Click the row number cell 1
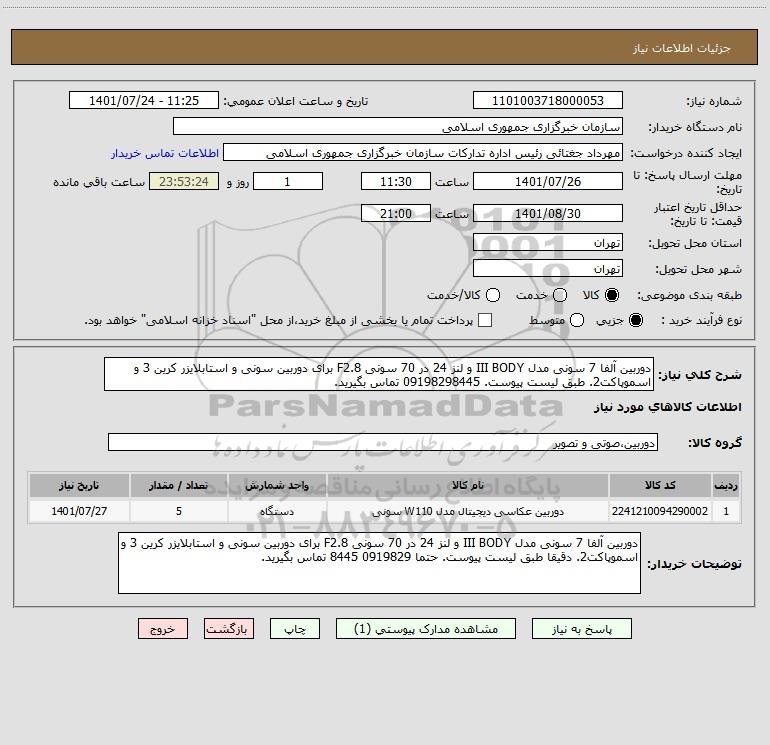 click(x=726, y=511)
